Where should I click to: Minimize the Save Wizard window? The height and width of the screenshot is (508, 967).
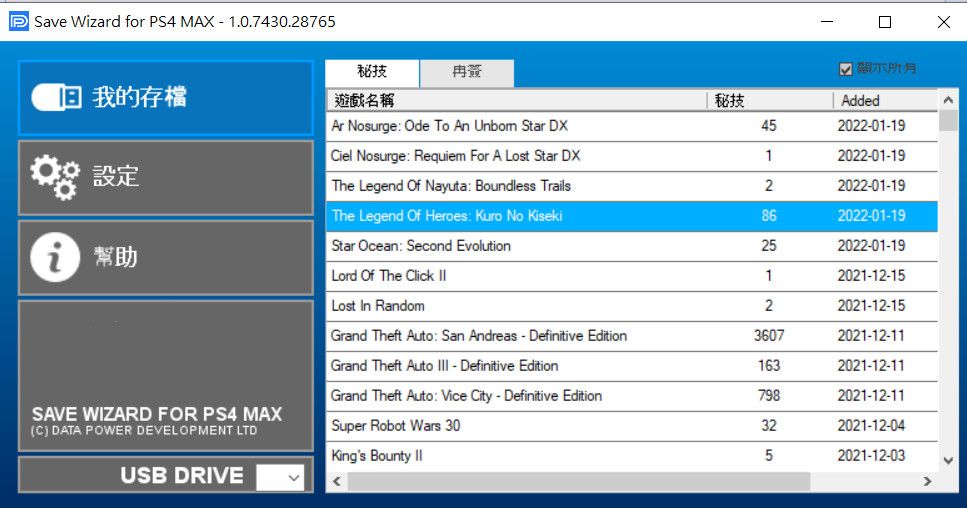(x=827, y=22)
